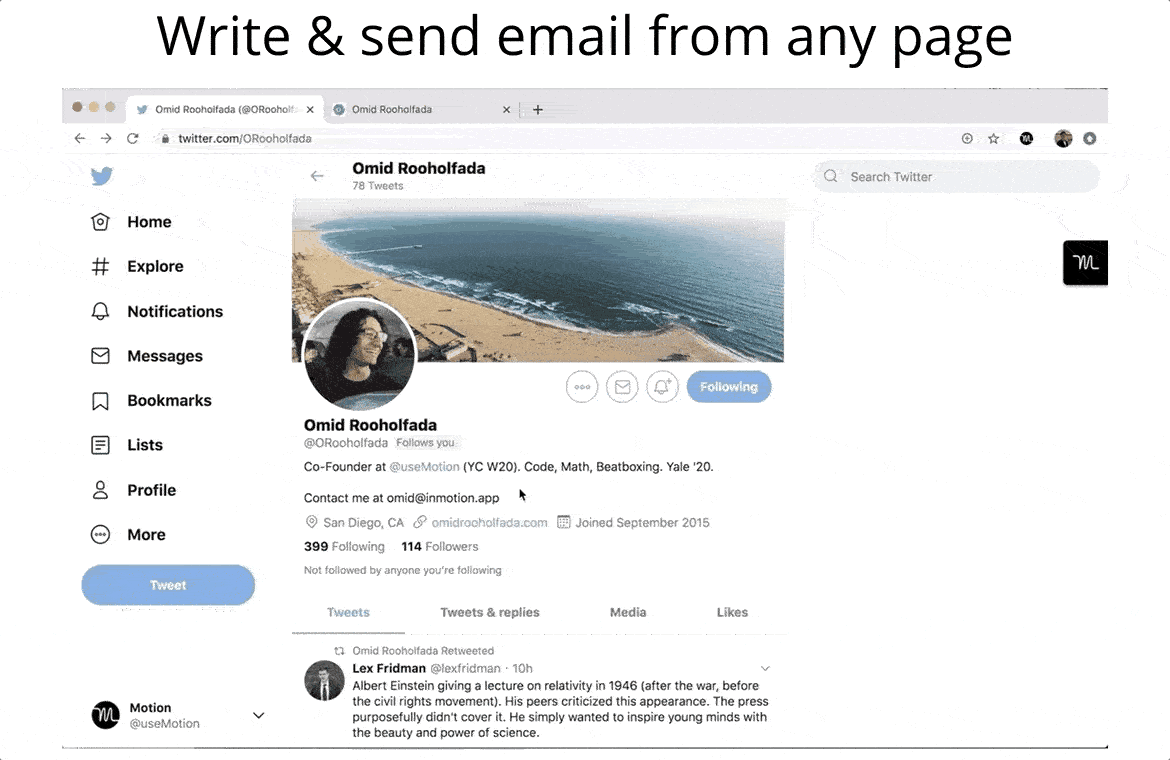Click the Search Twitter field
The image size is (1170, 760).
[x=957, y=177]
